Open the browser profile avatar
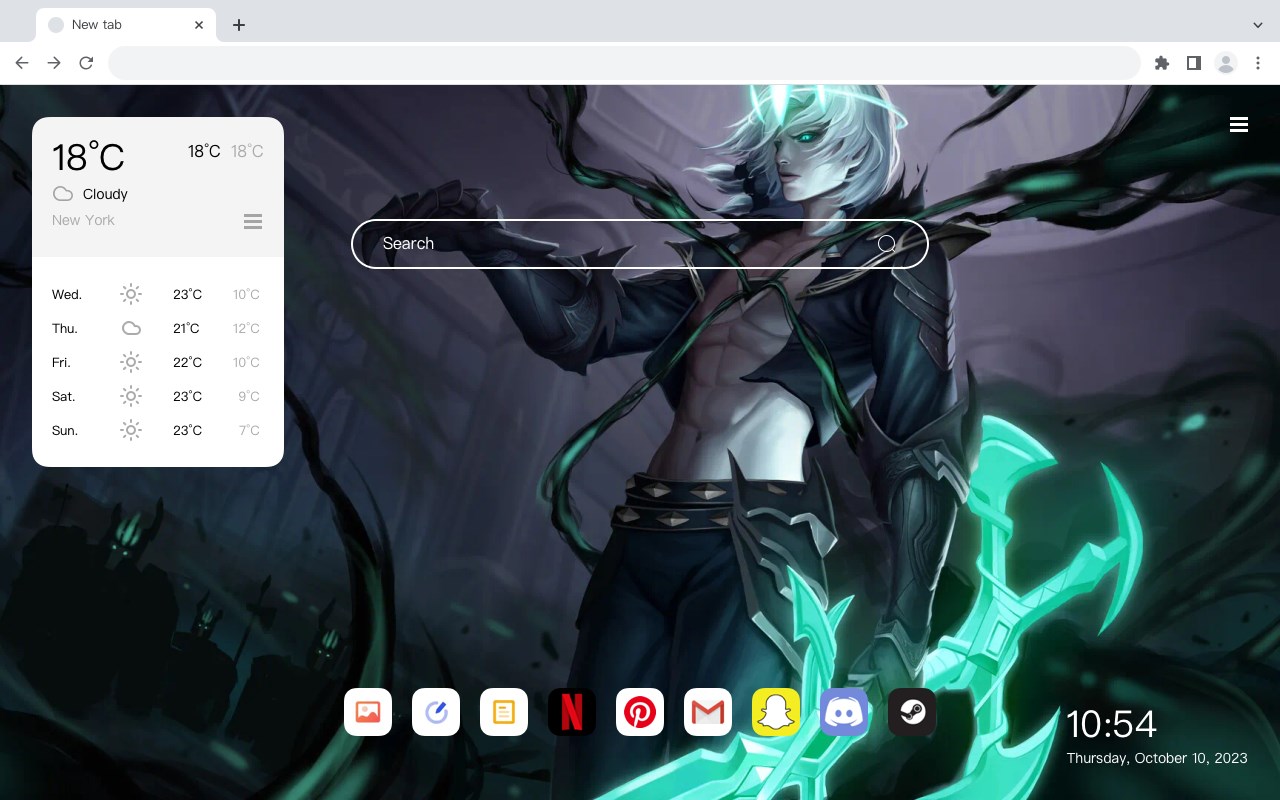The image size is (1280, 800). [1226, 63]
